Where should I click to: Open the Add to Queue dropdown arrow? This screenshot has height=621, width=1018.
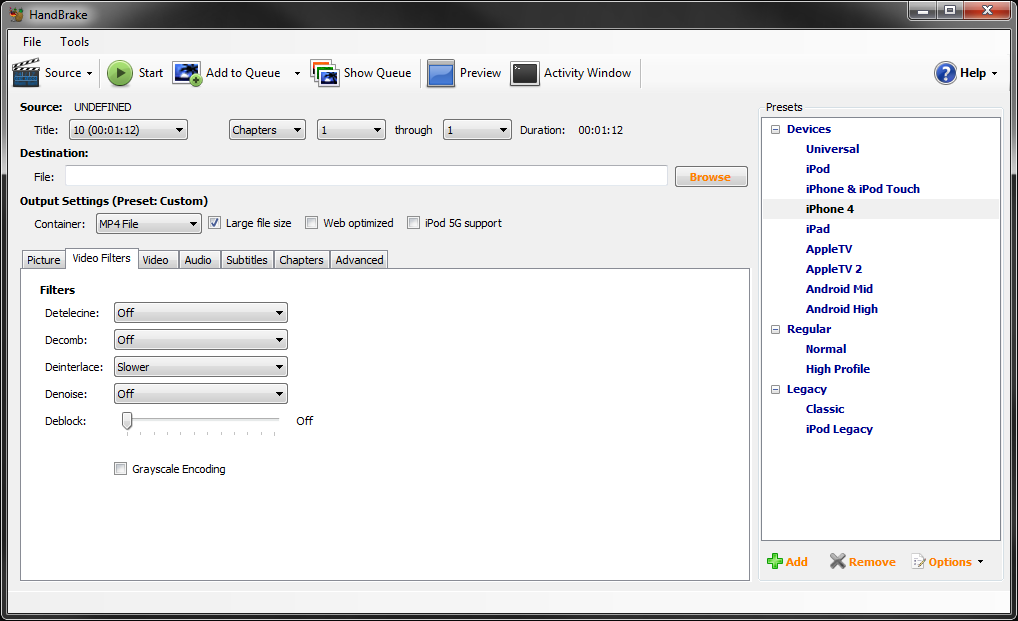point(297,73)
